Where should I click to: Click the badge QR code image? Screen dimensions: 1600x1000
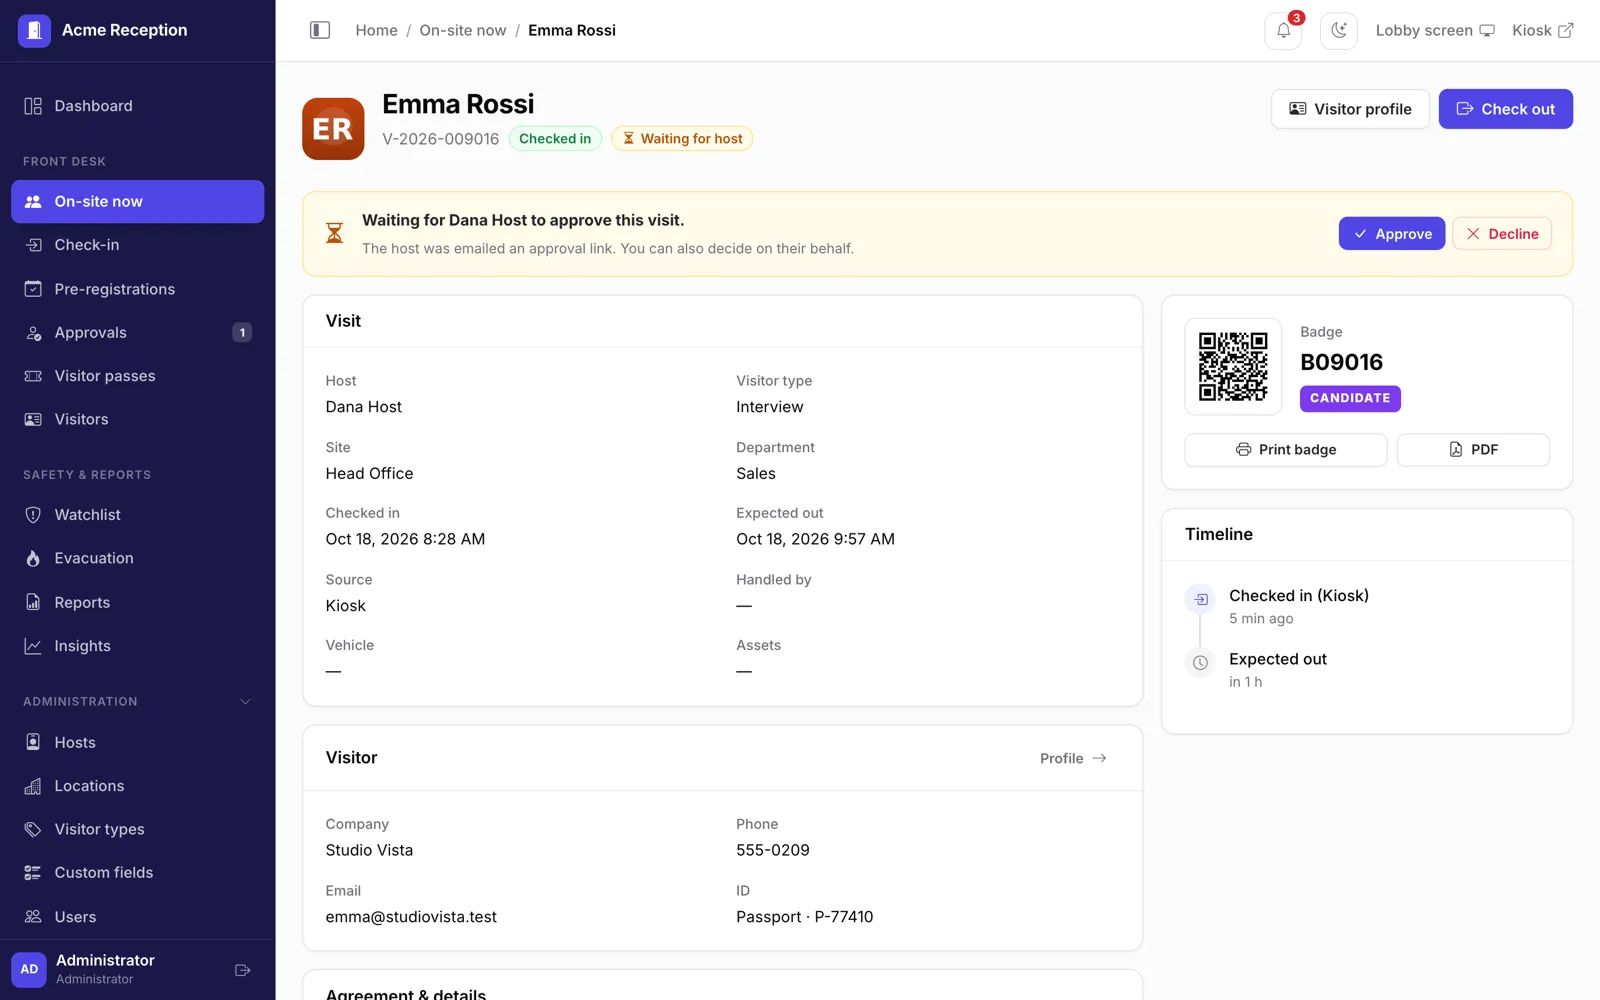(x=1233, y=366)
